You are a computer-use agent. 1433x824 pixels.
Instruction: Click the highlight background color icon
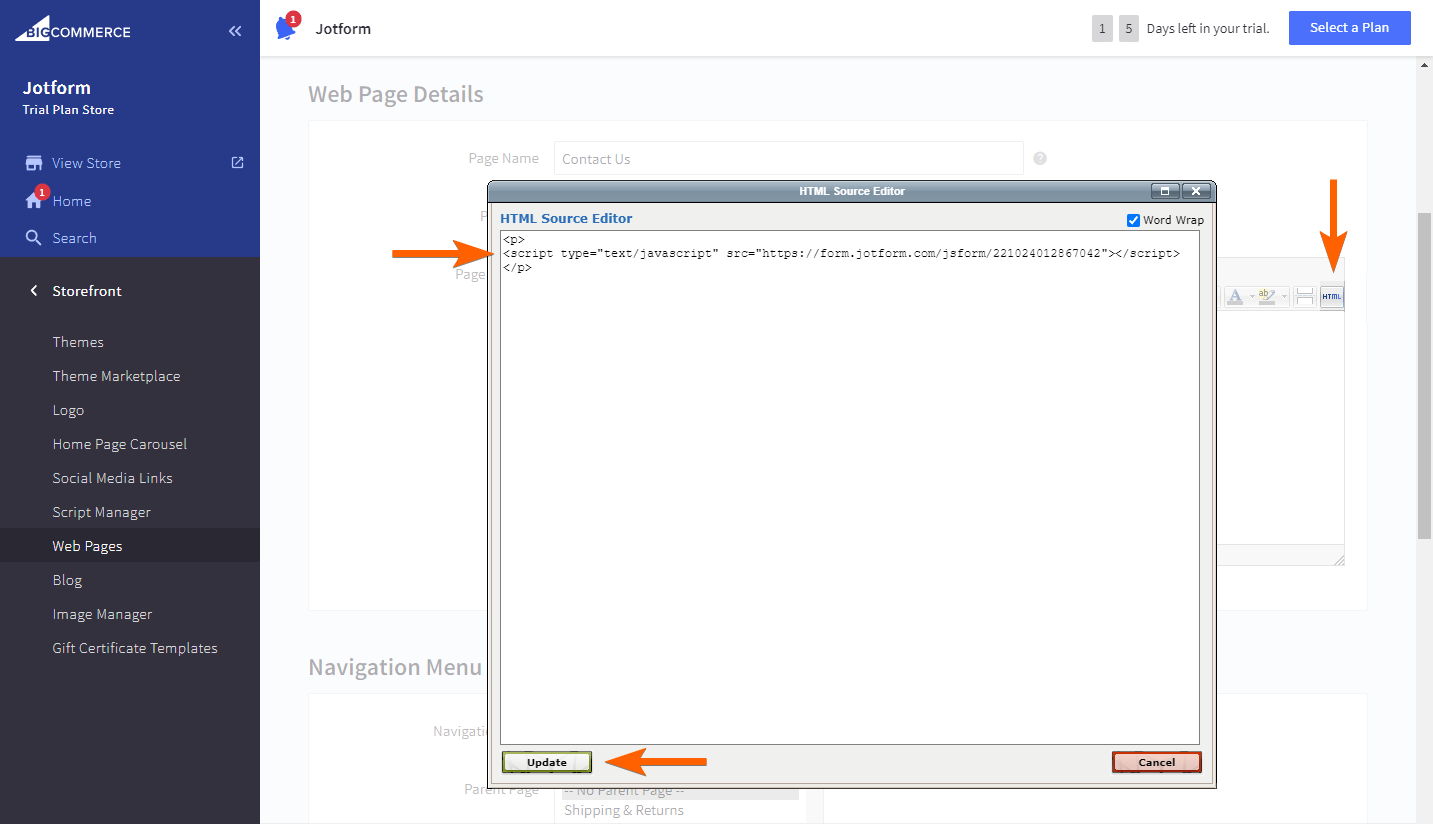1266,296
